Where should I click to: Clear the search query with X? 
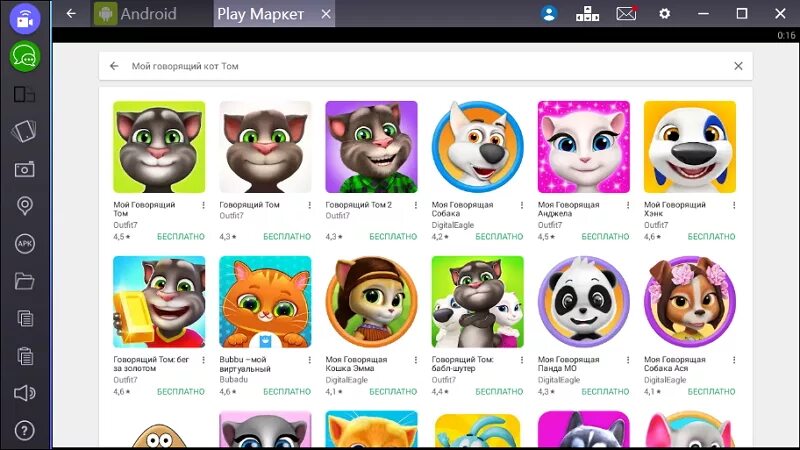click(738, 66)
